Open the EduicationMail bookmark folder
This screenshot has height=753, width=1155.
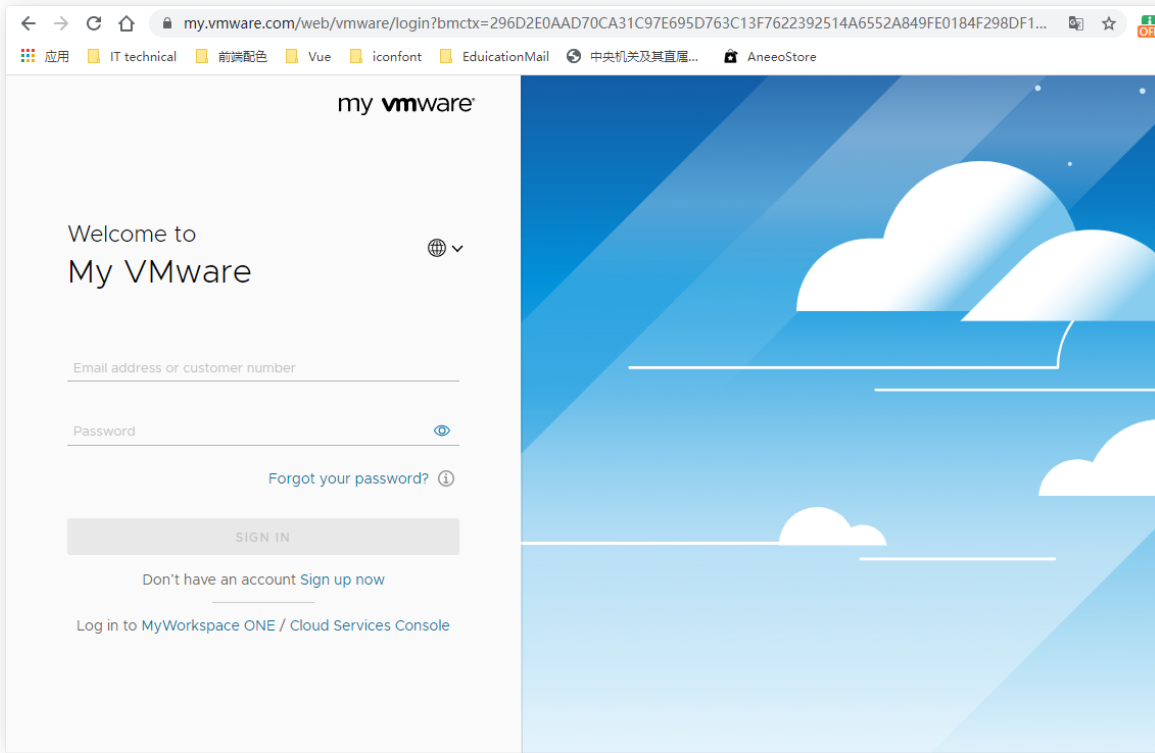tap(494, 56)
